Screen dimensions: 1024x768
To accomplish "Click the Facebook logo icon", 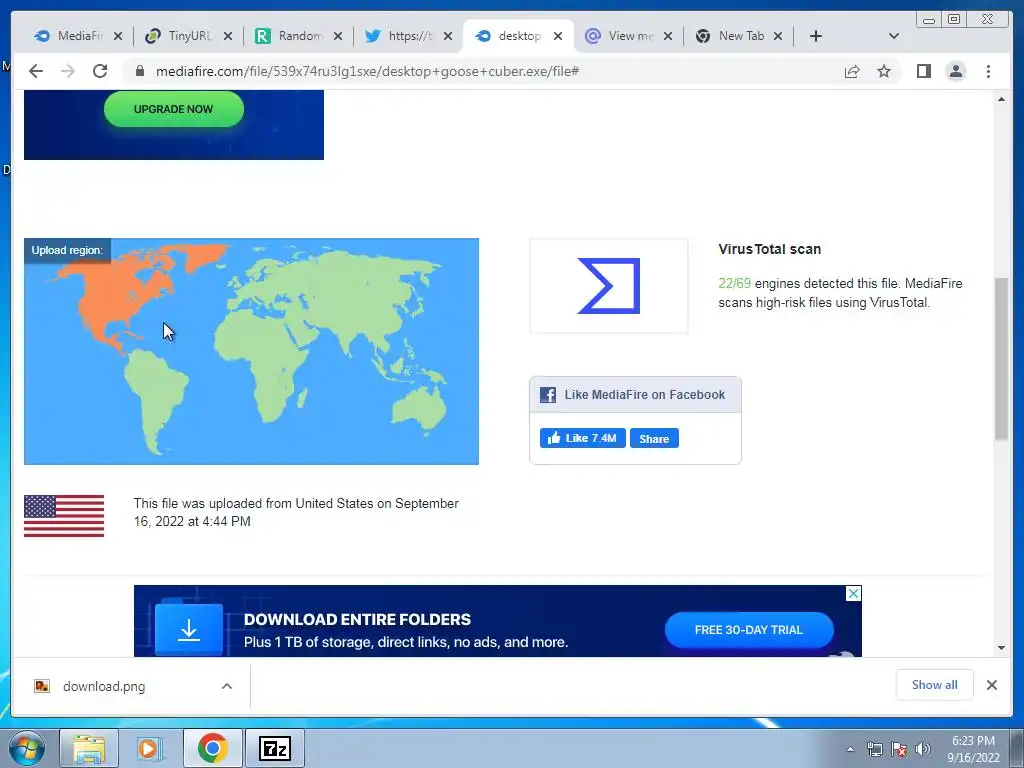I will [548, 394].
